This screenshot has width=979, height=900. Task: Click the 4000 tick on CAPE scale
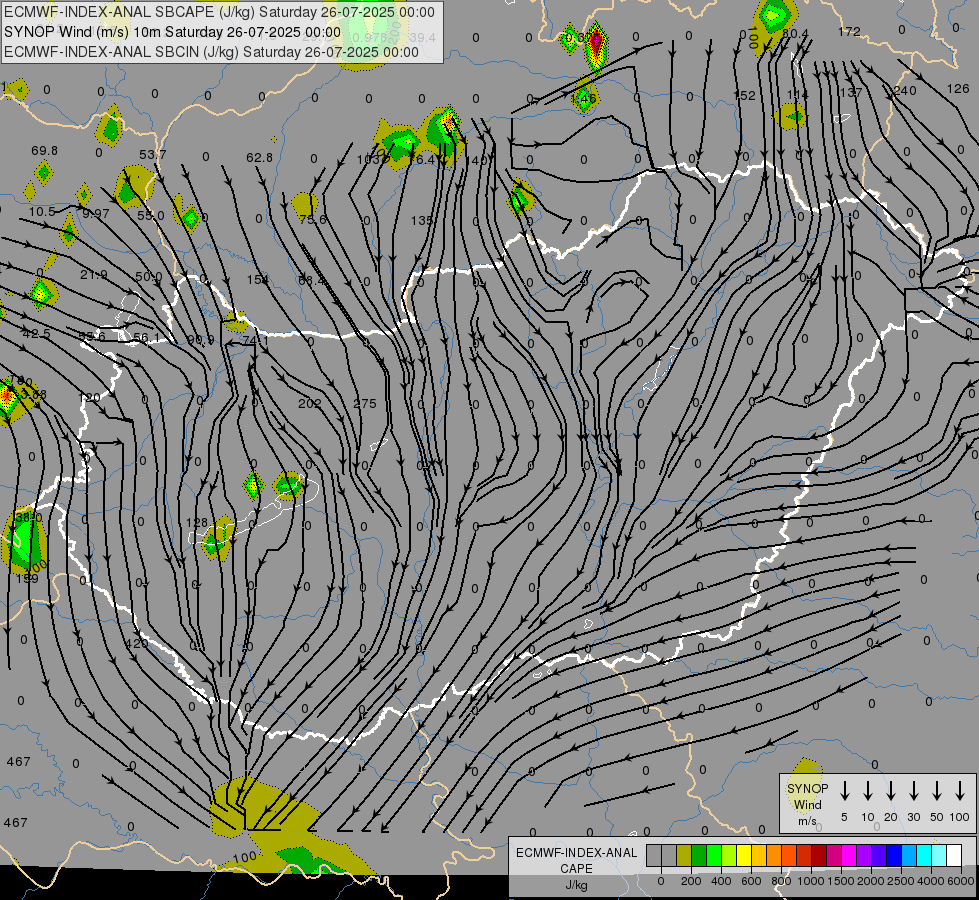[930, 881]
